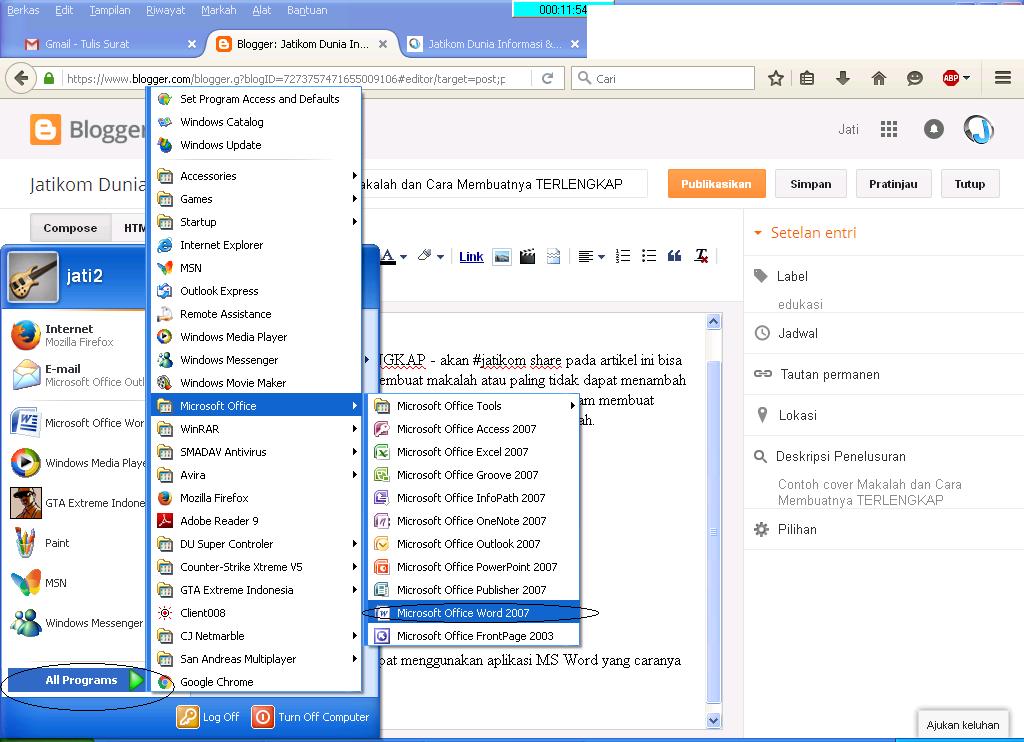Open Outlook Express from programs list
Screen dimensions: 1024x742
coord(256,291)
